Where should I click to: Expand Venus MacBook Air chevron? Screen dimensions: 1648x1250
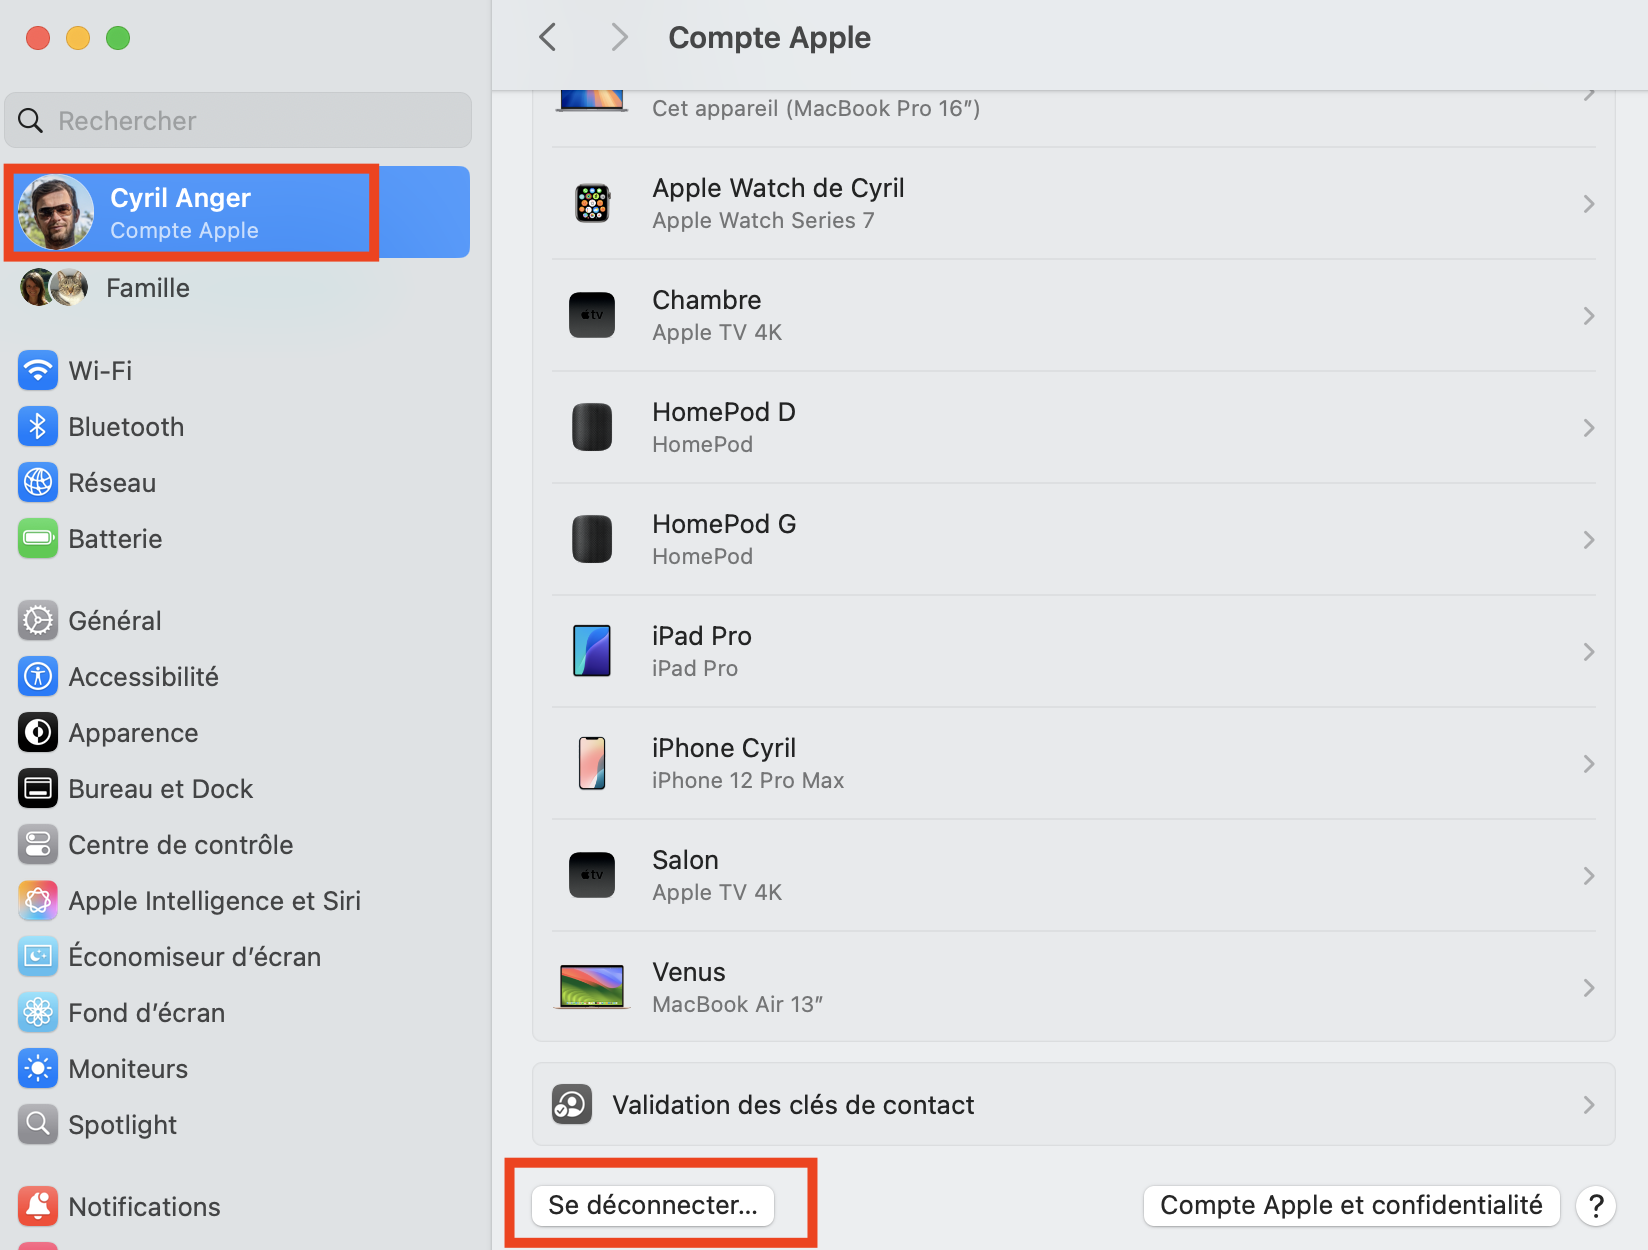tap(1588, 988)
